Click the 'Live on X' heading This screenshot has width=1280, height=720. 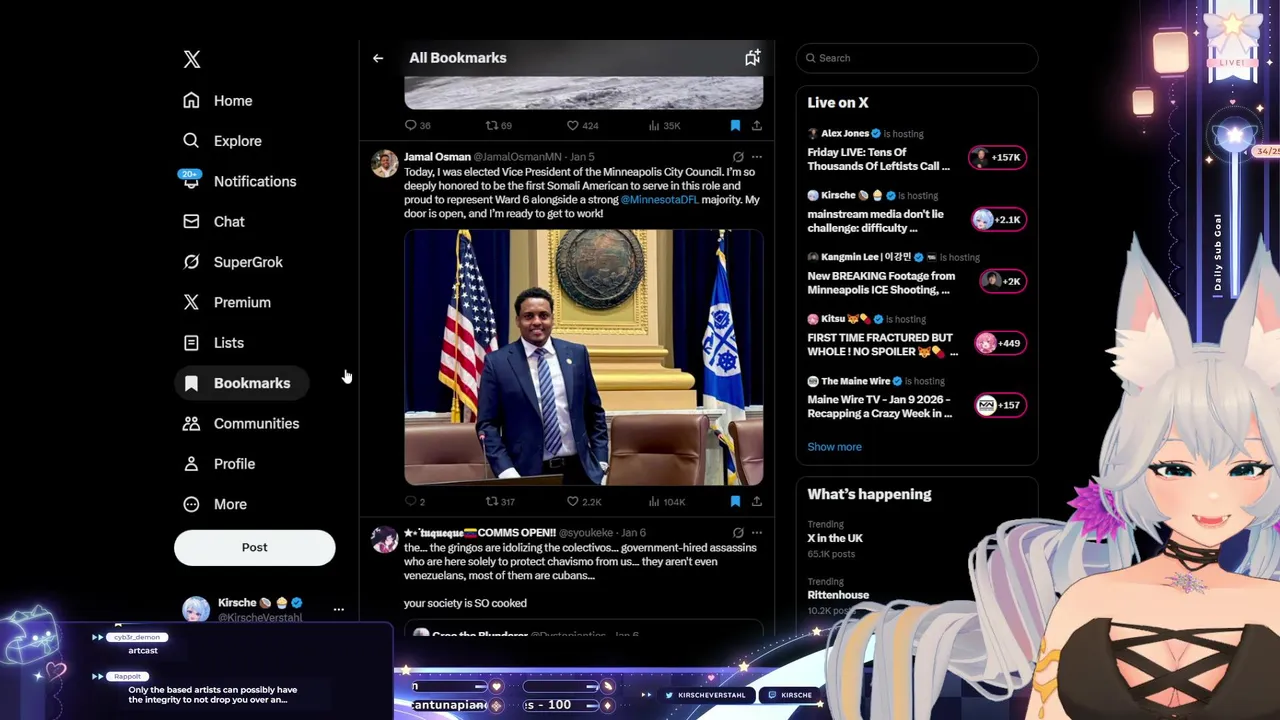pos(838,103)
